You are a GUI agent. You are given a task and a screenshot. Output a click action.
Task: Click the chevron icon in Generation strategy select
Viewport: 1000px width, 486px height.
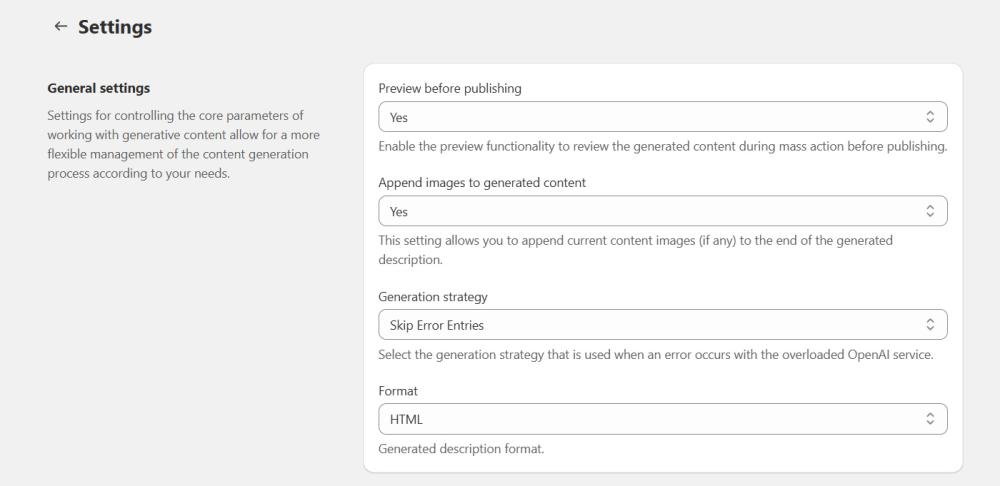click(930, 325)
